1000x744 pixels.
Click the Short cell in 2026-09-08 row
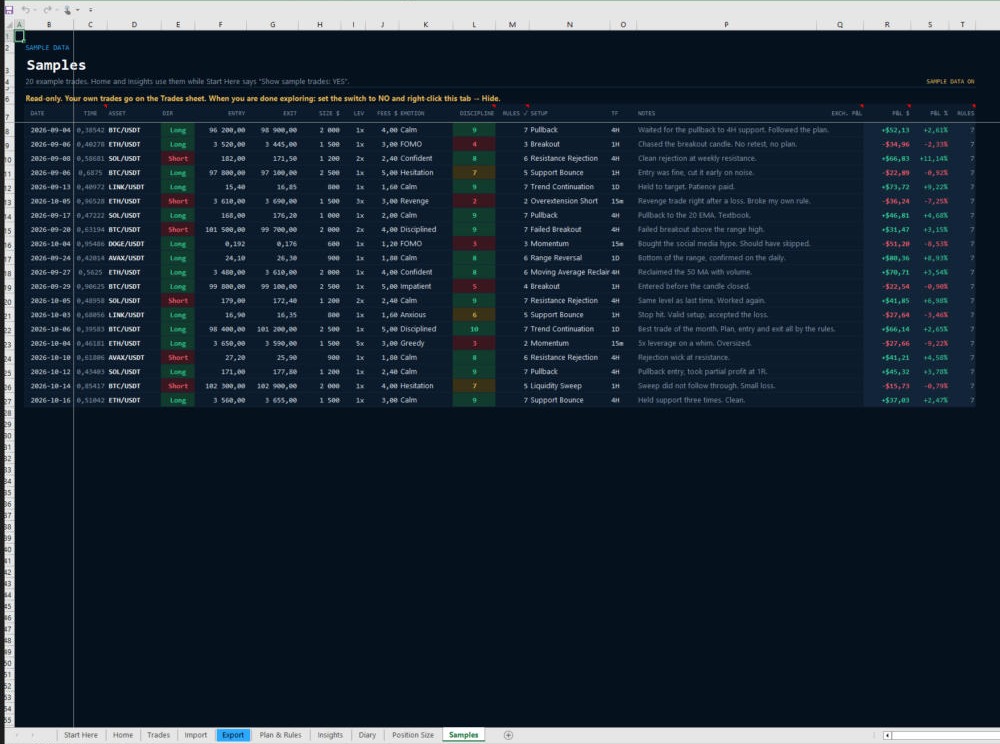pyautogui.click(x=178, y=159)
